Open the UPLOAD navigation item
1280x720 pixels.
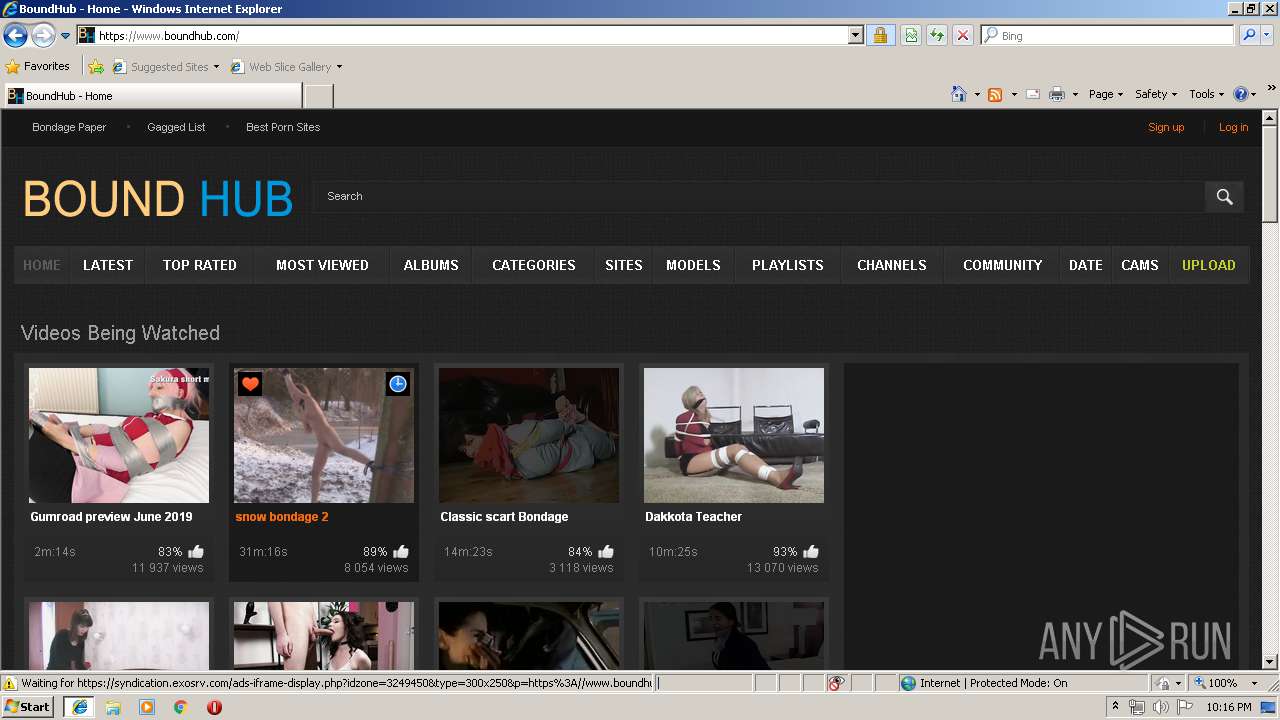click(x=1209, y=265)
